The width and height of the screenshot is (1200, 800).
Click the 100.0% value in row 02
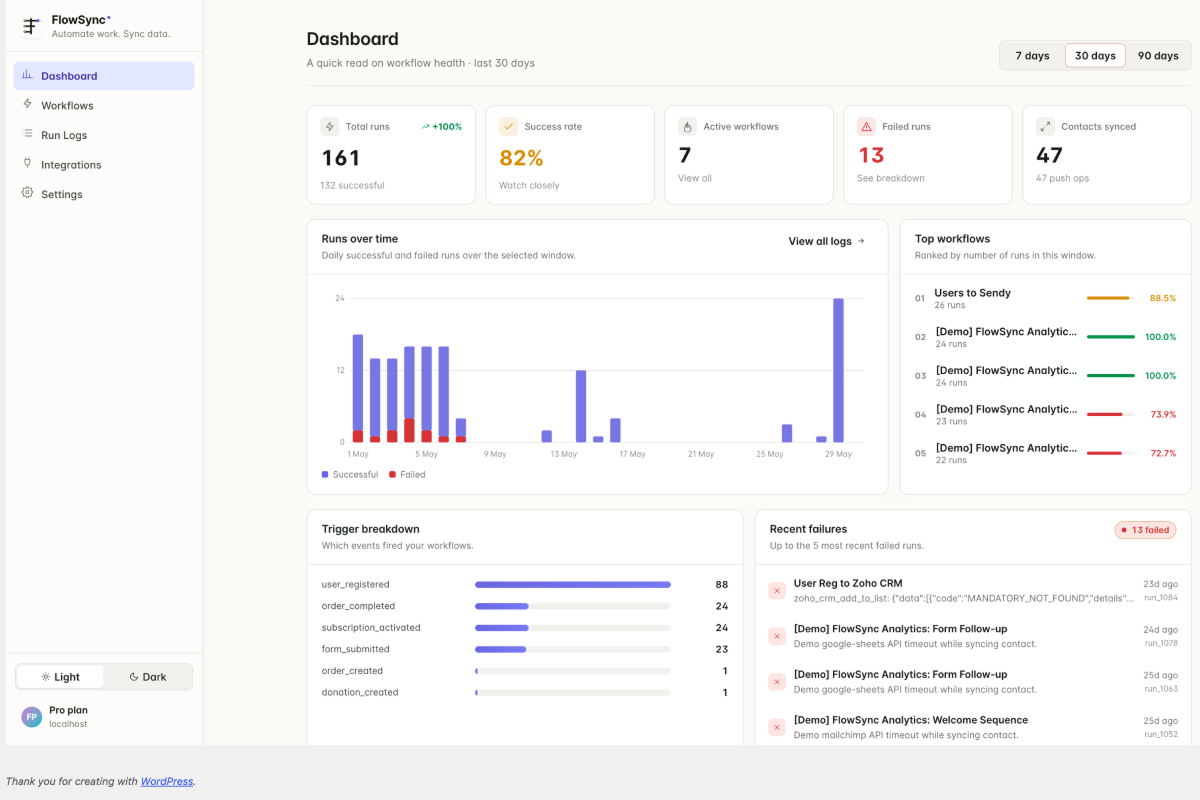[1160, 337]
